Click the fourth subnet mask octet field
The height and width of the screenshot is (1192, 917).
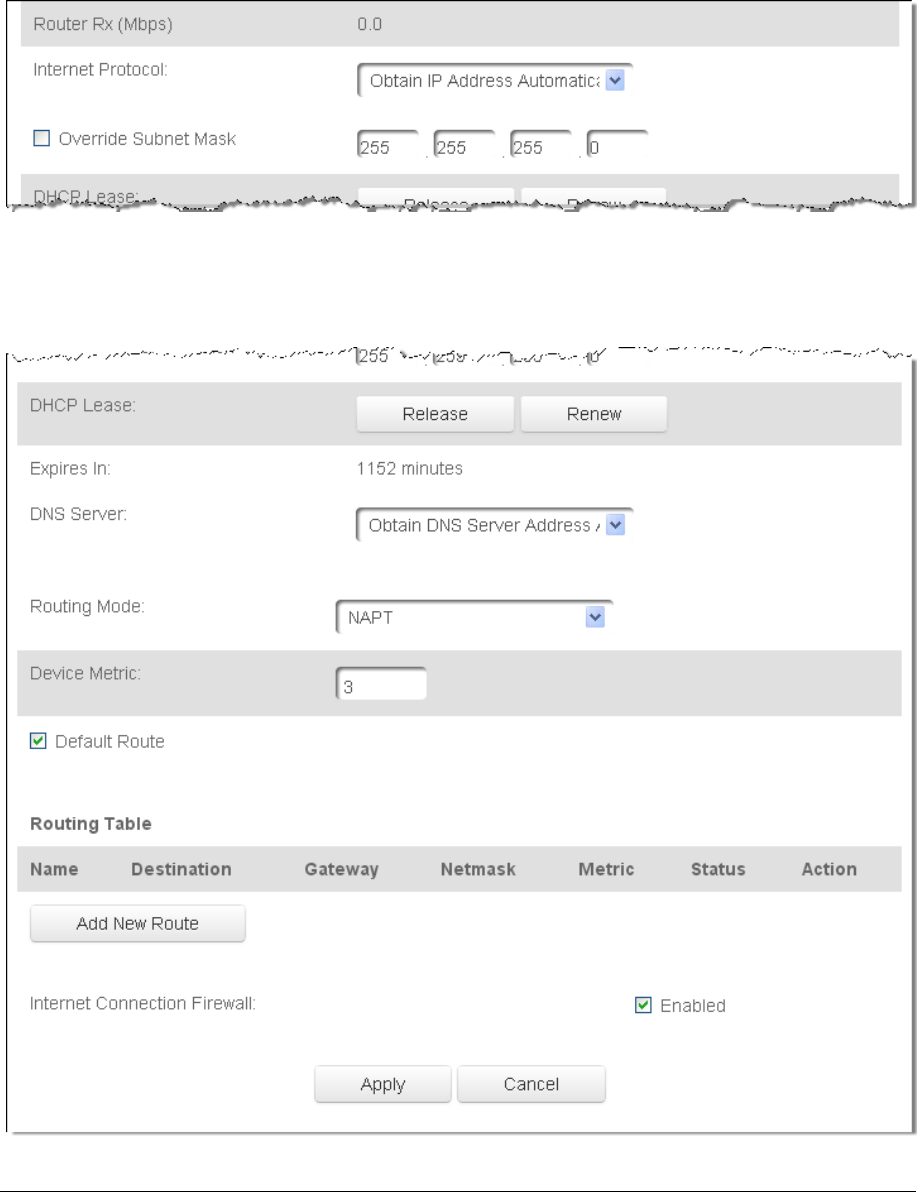617,144
